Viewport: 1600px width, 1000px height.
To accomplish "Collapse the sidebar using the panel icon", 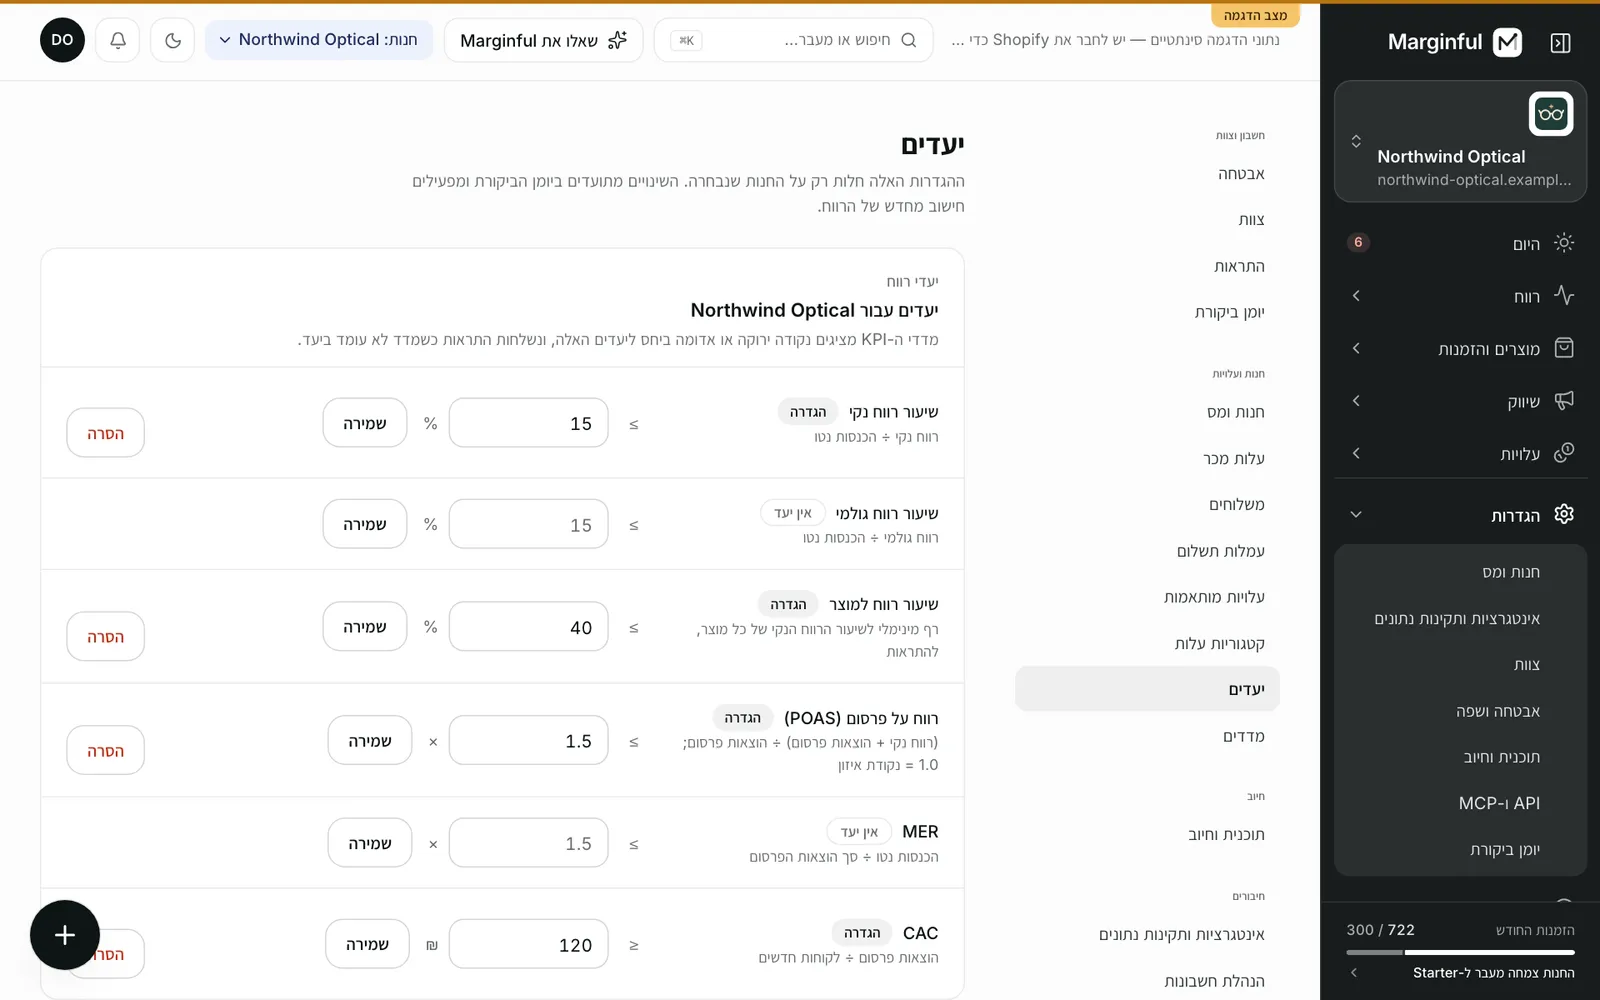I will click(x=1560, y=42).
